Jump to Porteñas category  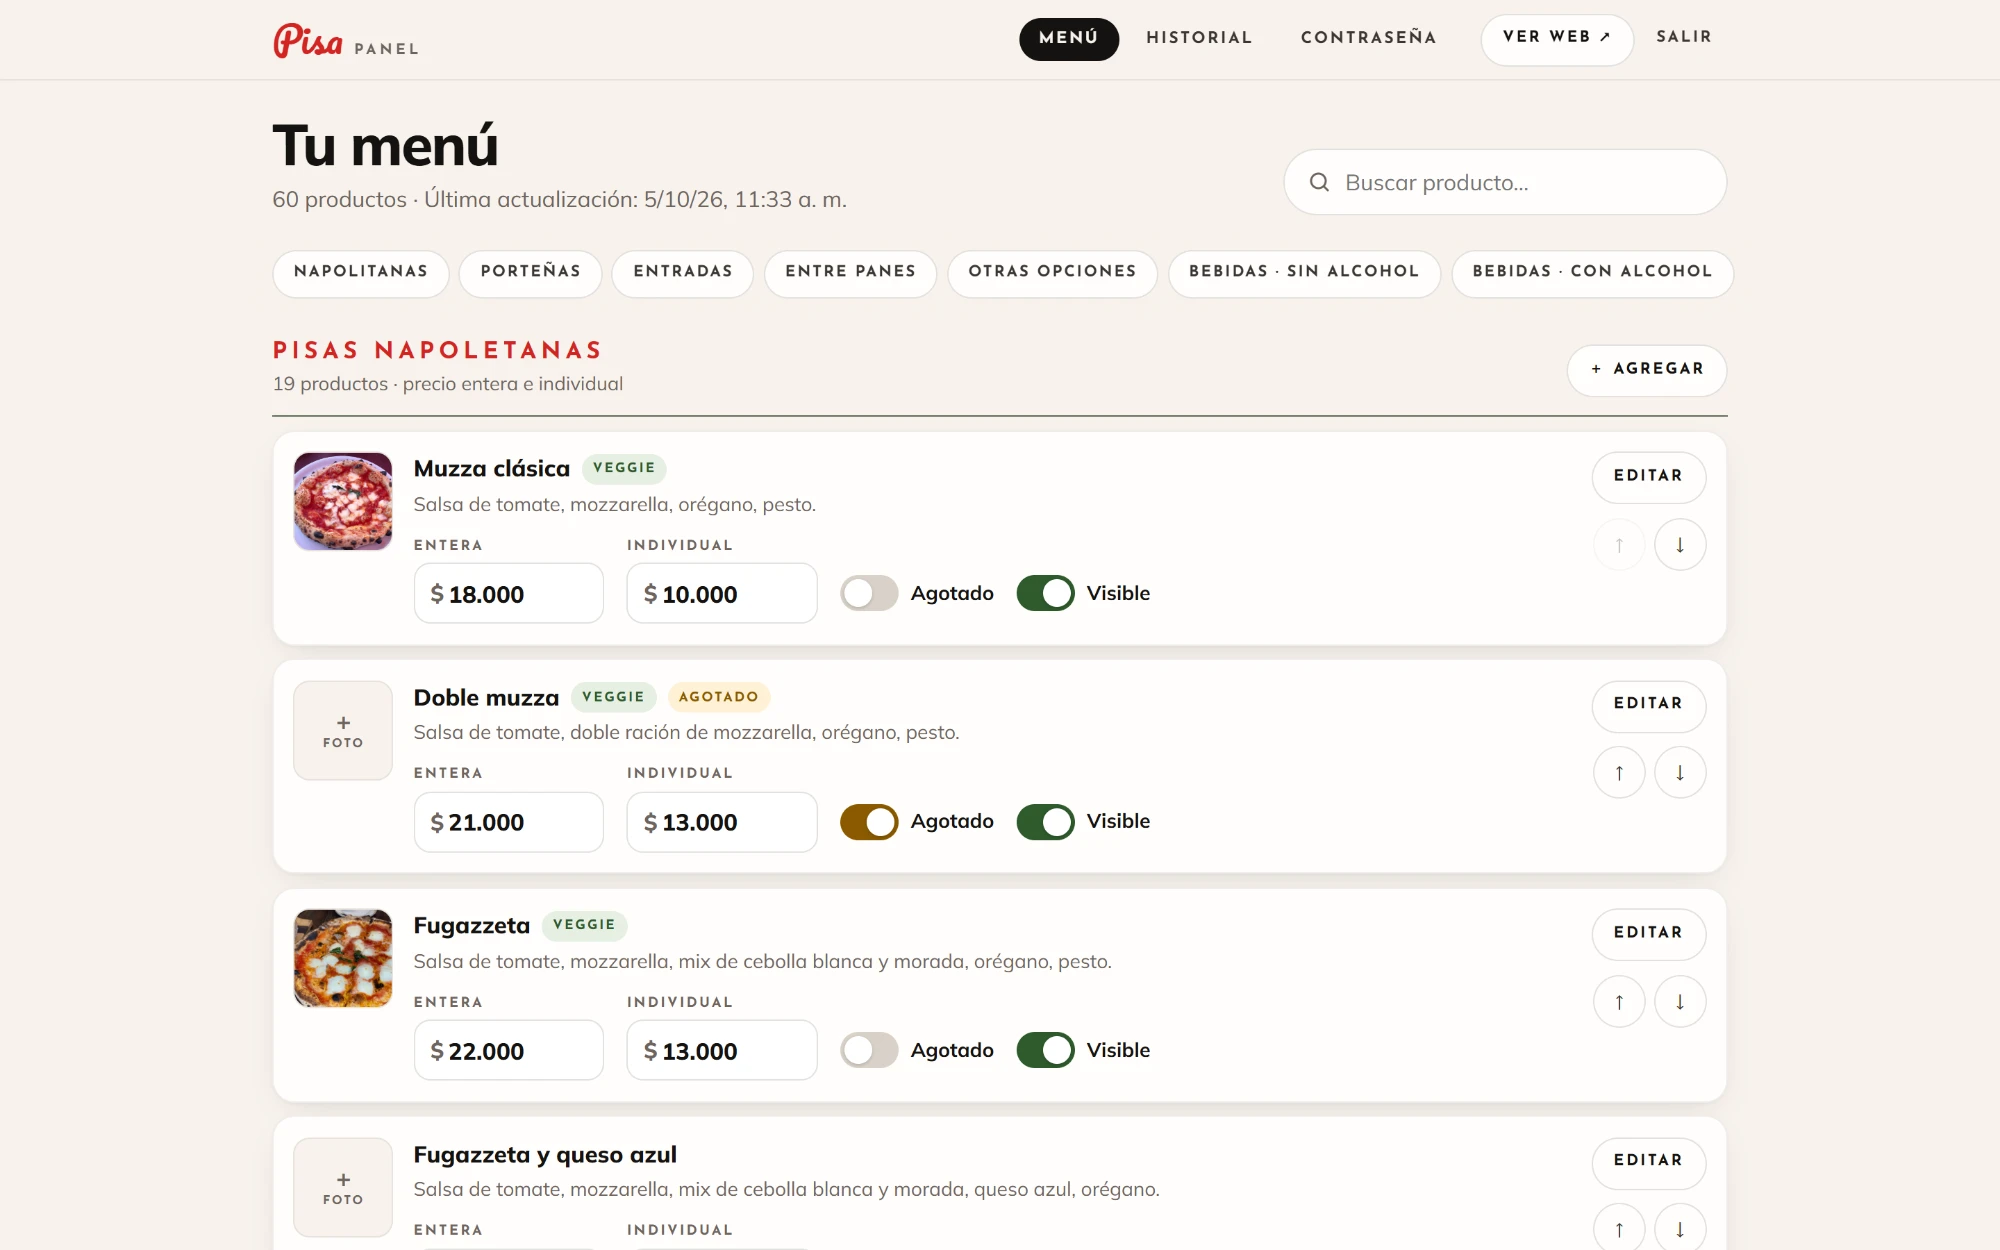tap(530, 272)
